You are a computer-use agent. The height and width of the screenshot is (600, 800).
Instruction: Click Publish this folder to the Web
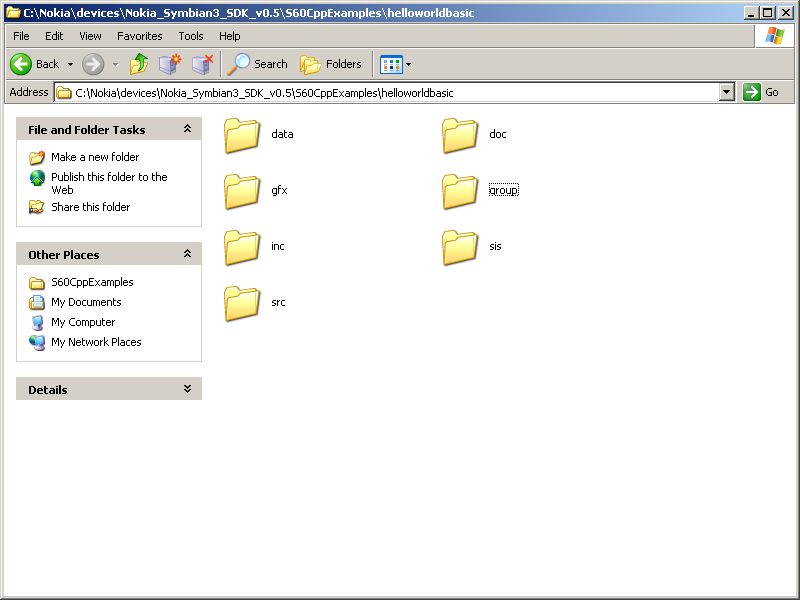click(x=109, y=183)
